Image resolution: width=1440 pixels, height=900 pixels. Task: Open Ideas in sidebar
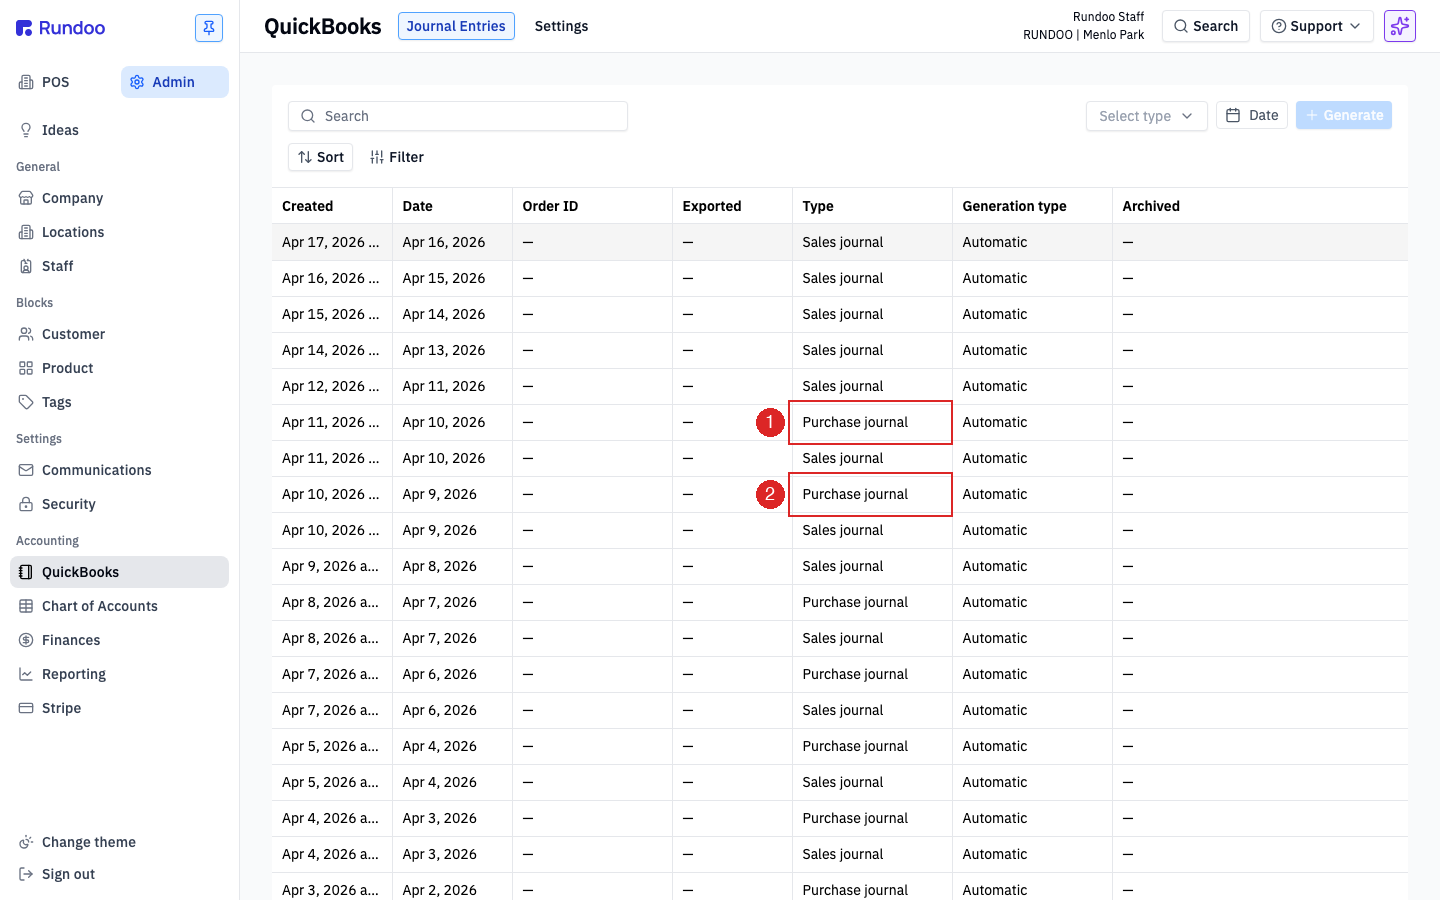120,130
